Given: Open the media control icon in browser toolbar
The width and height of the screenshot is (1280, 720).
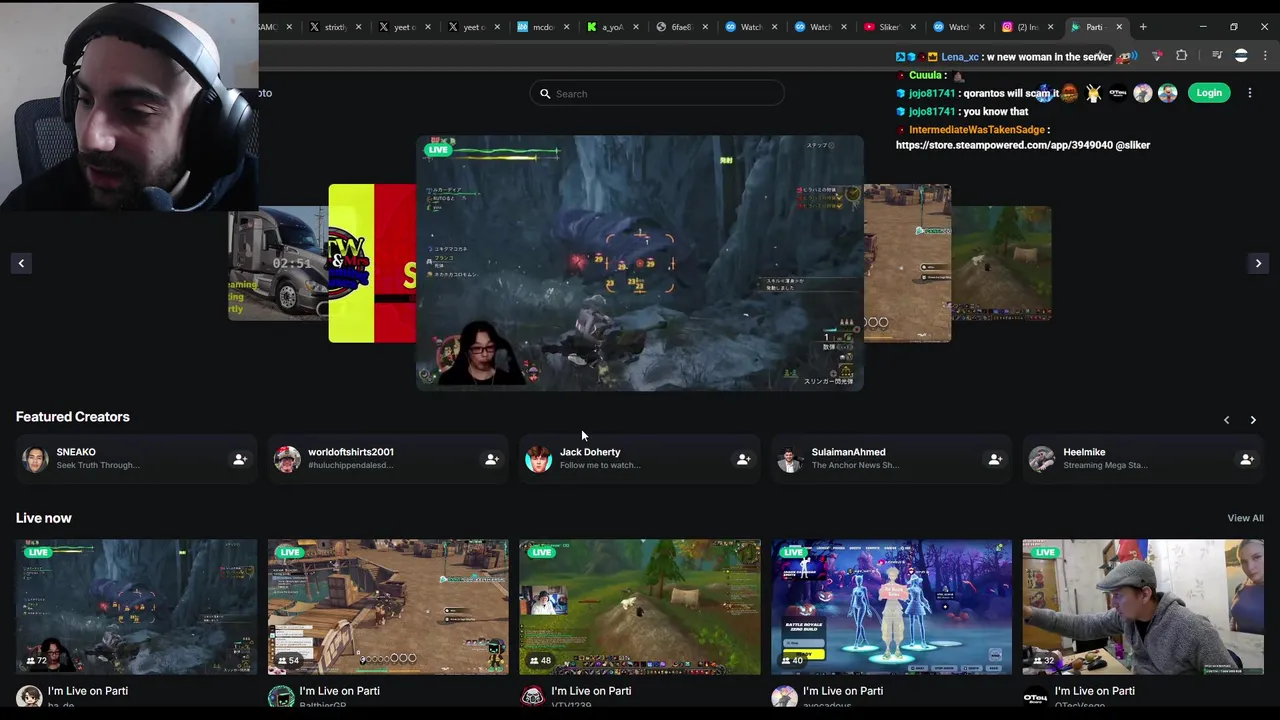Looking at the screenshot, I should 1217,56.
